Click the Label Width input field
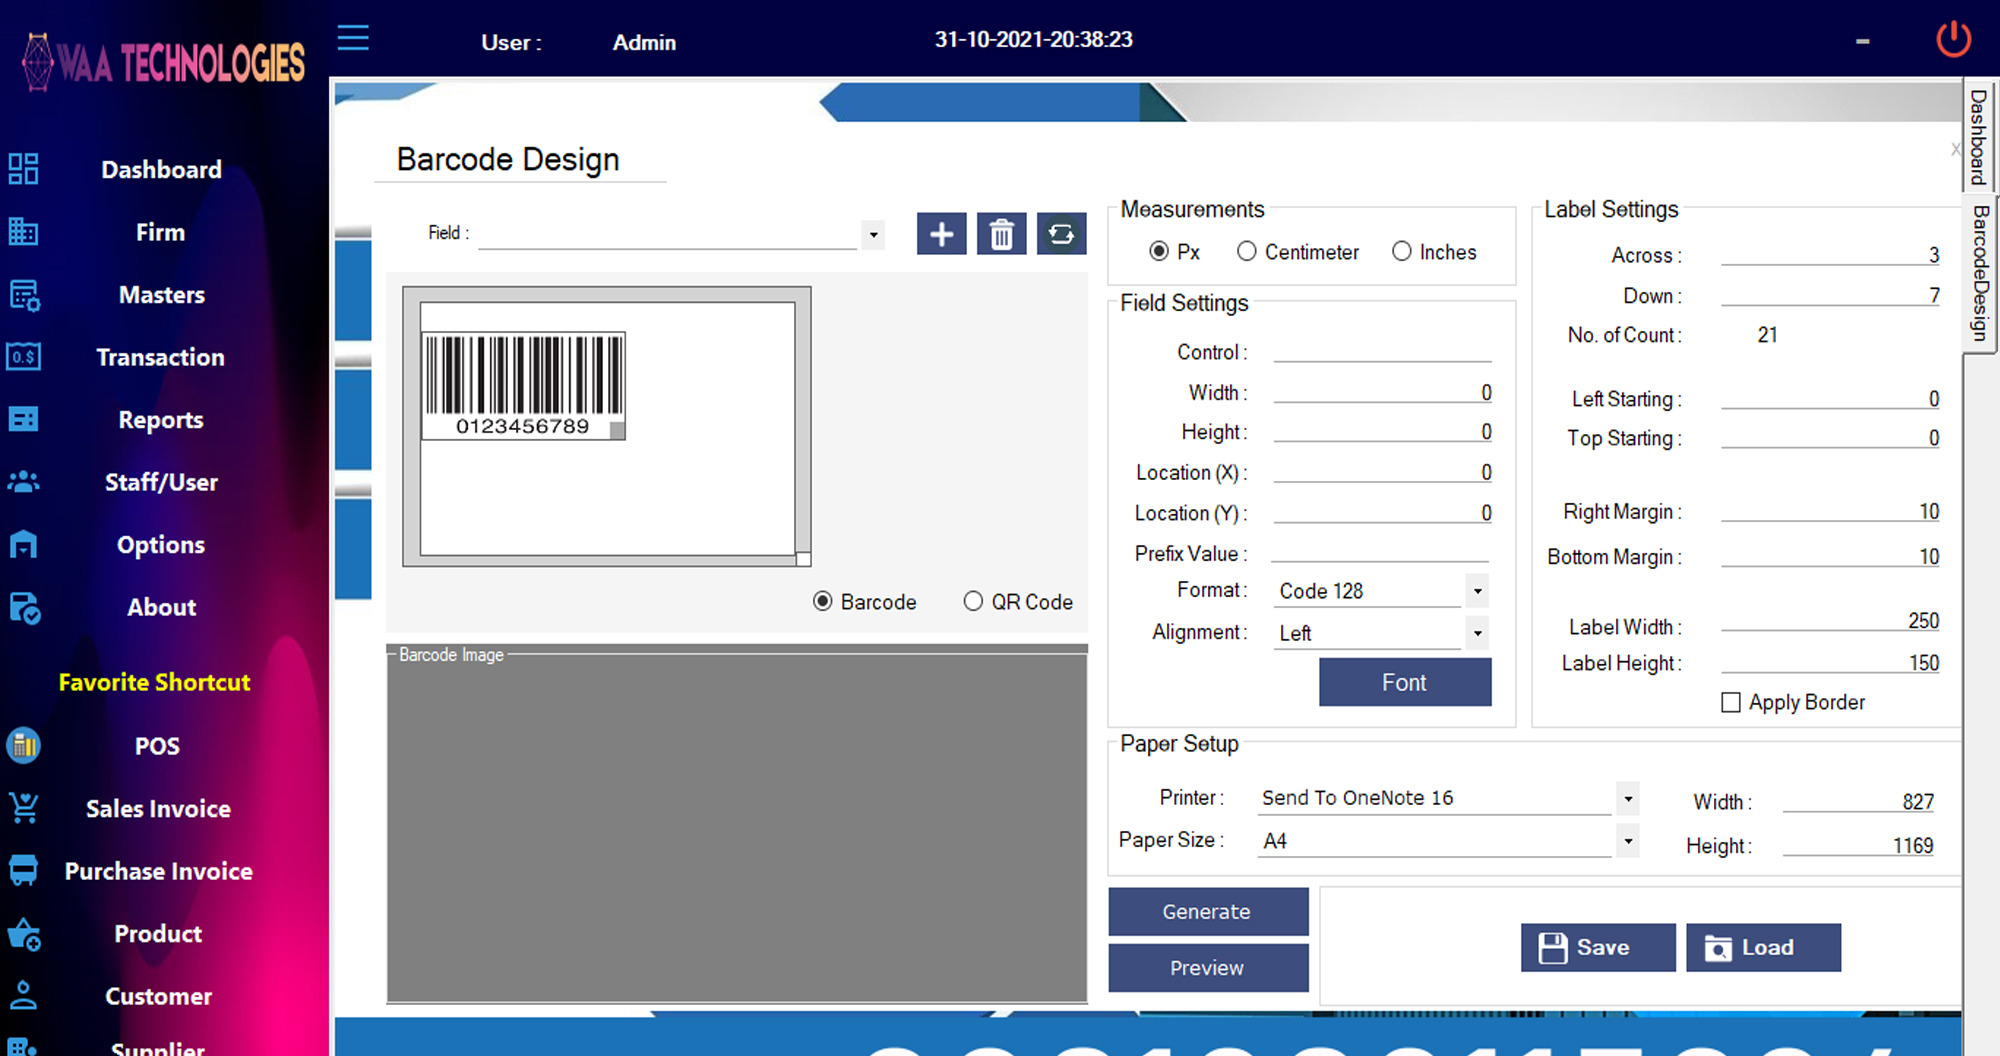Image resolution: width=2000 pixels, height=1056 pixels. point(1830,621)
